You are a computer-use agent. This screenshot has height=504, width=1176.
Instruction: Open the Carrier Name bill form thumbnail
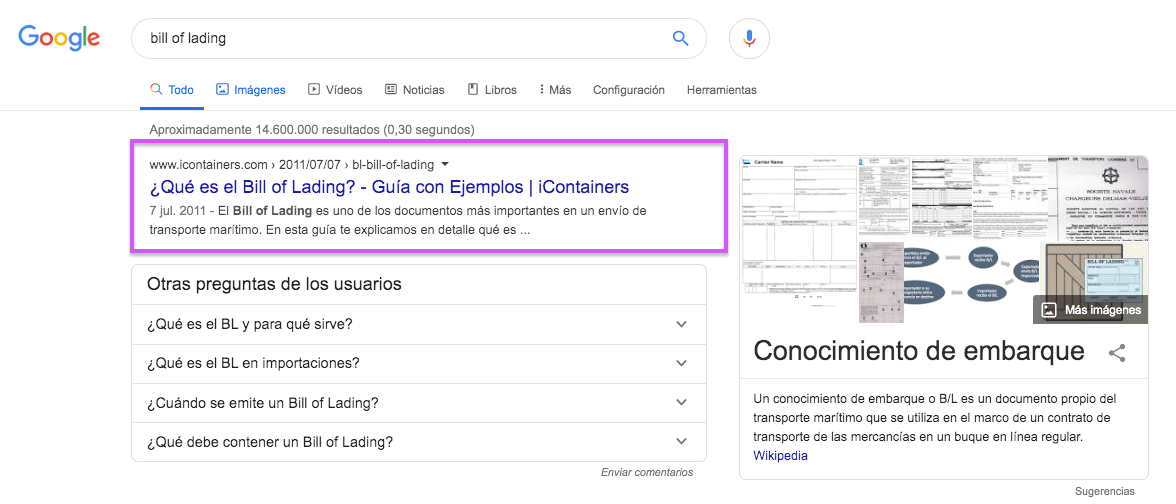point(798,232)
